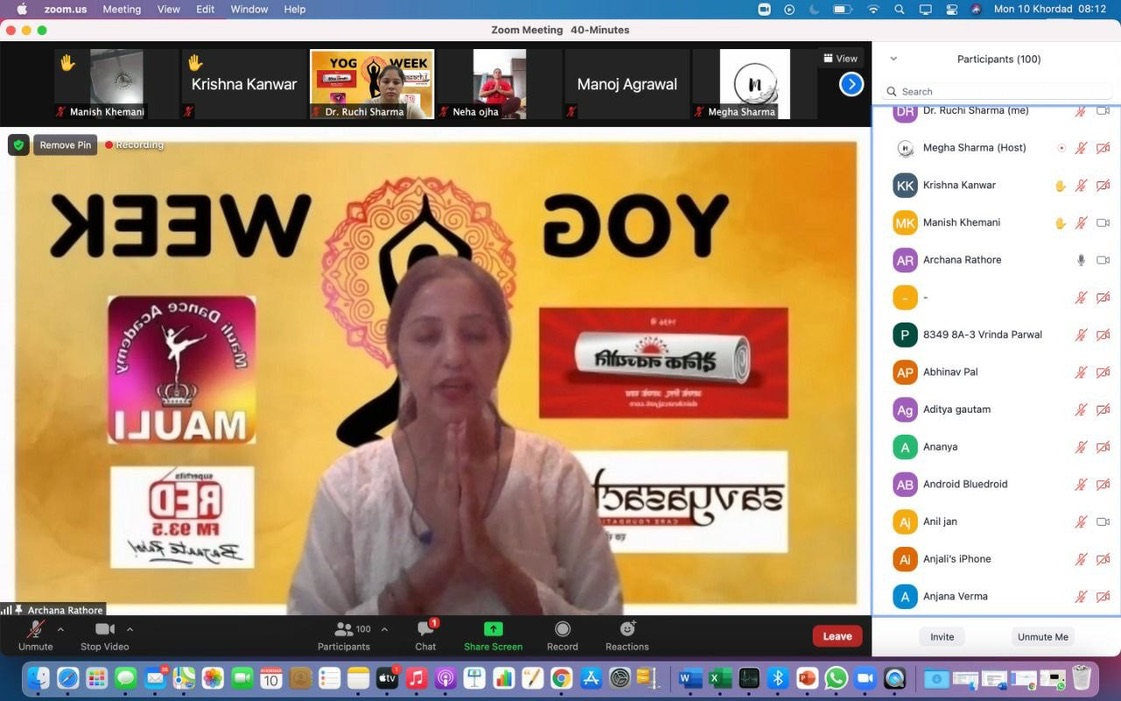This screenshot has height=701, width=1121.
Task: Open the Reactions smiley icon
Action: pyautogui.click(x=628, y=628)
